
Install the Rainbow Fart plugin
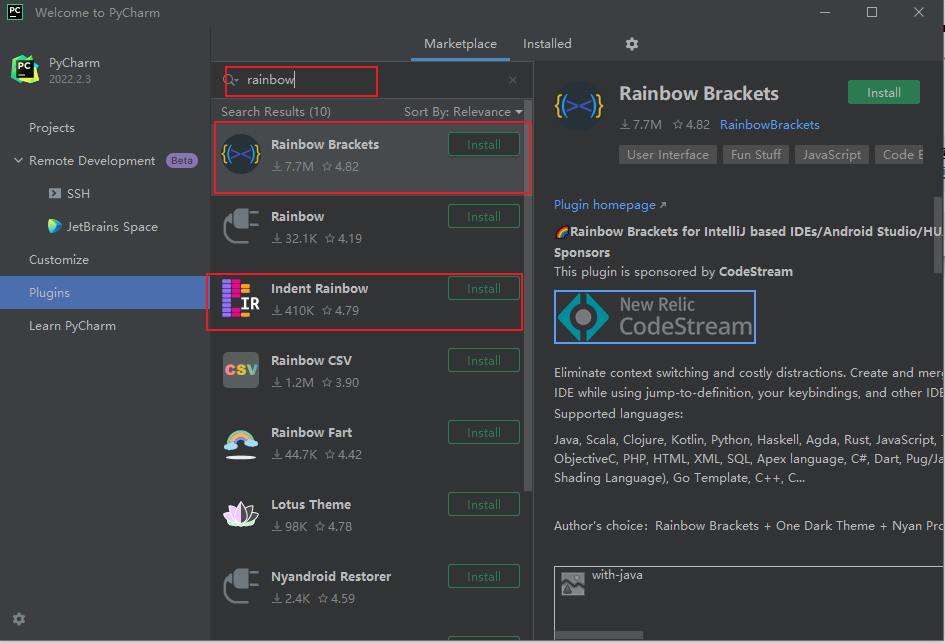pyautogui.click(x=484, y=433)
